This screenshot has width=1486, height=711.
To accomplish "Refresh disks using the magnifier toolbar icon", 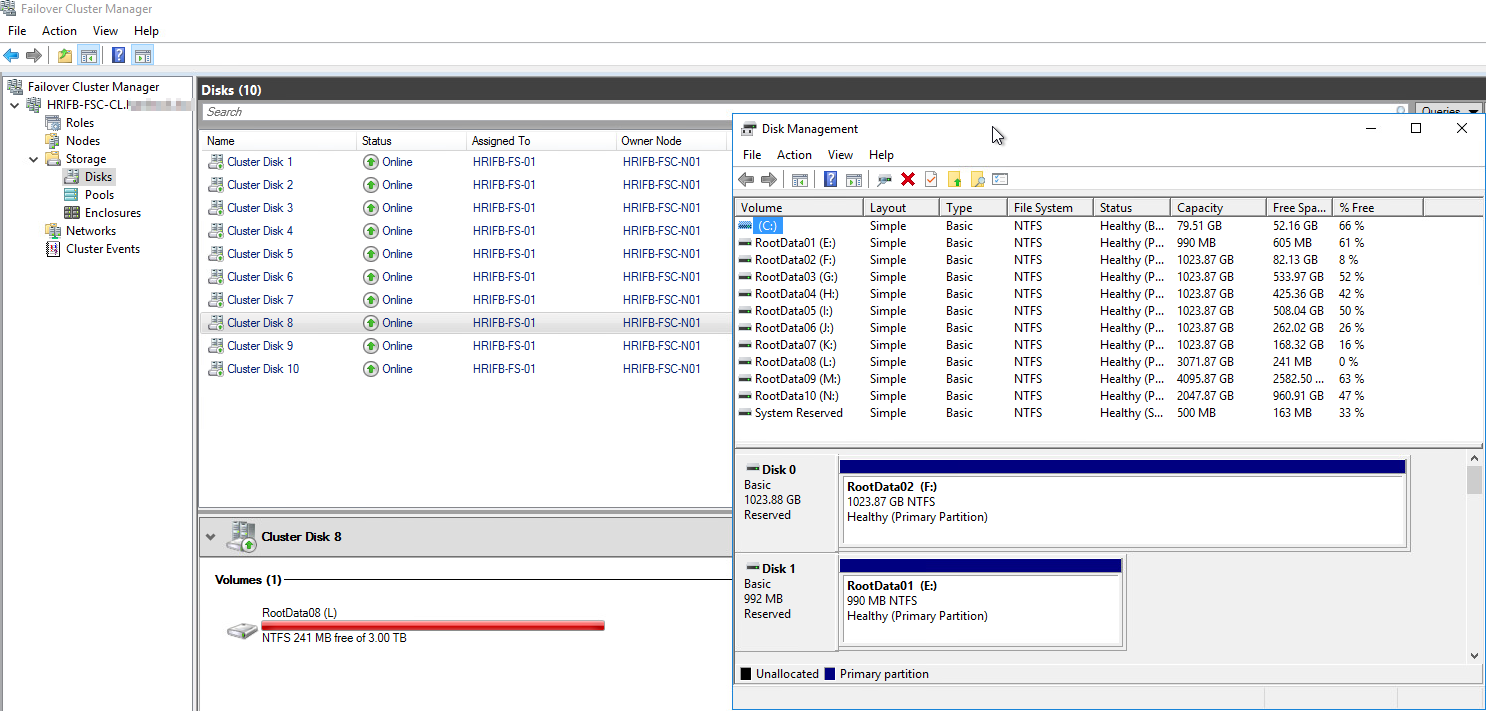I will (x=885, y=179).
